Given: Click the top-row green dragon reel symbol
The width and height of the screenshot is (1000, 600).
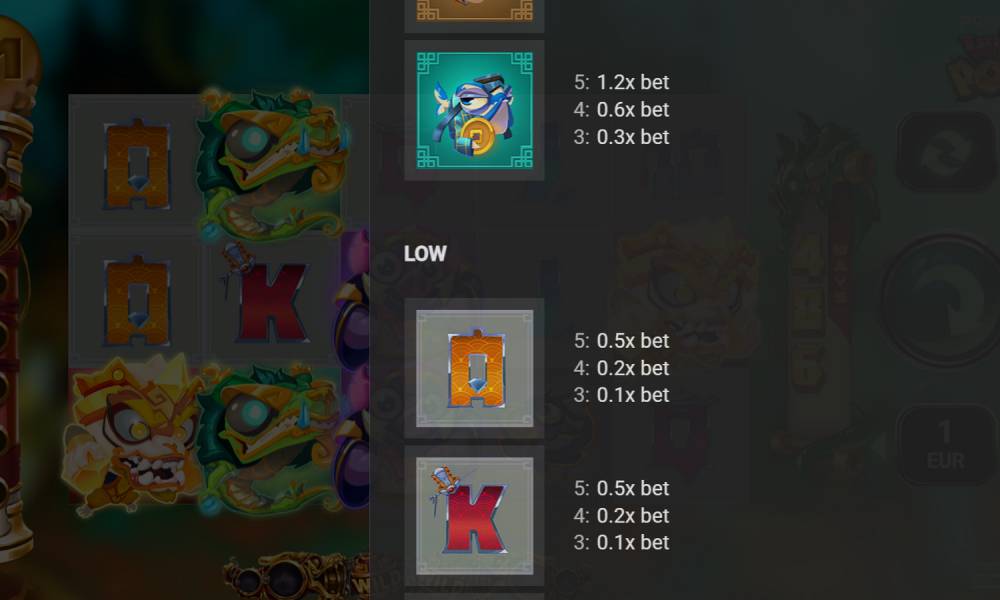Looking at the screenshot, I should (x=272, y=165).
